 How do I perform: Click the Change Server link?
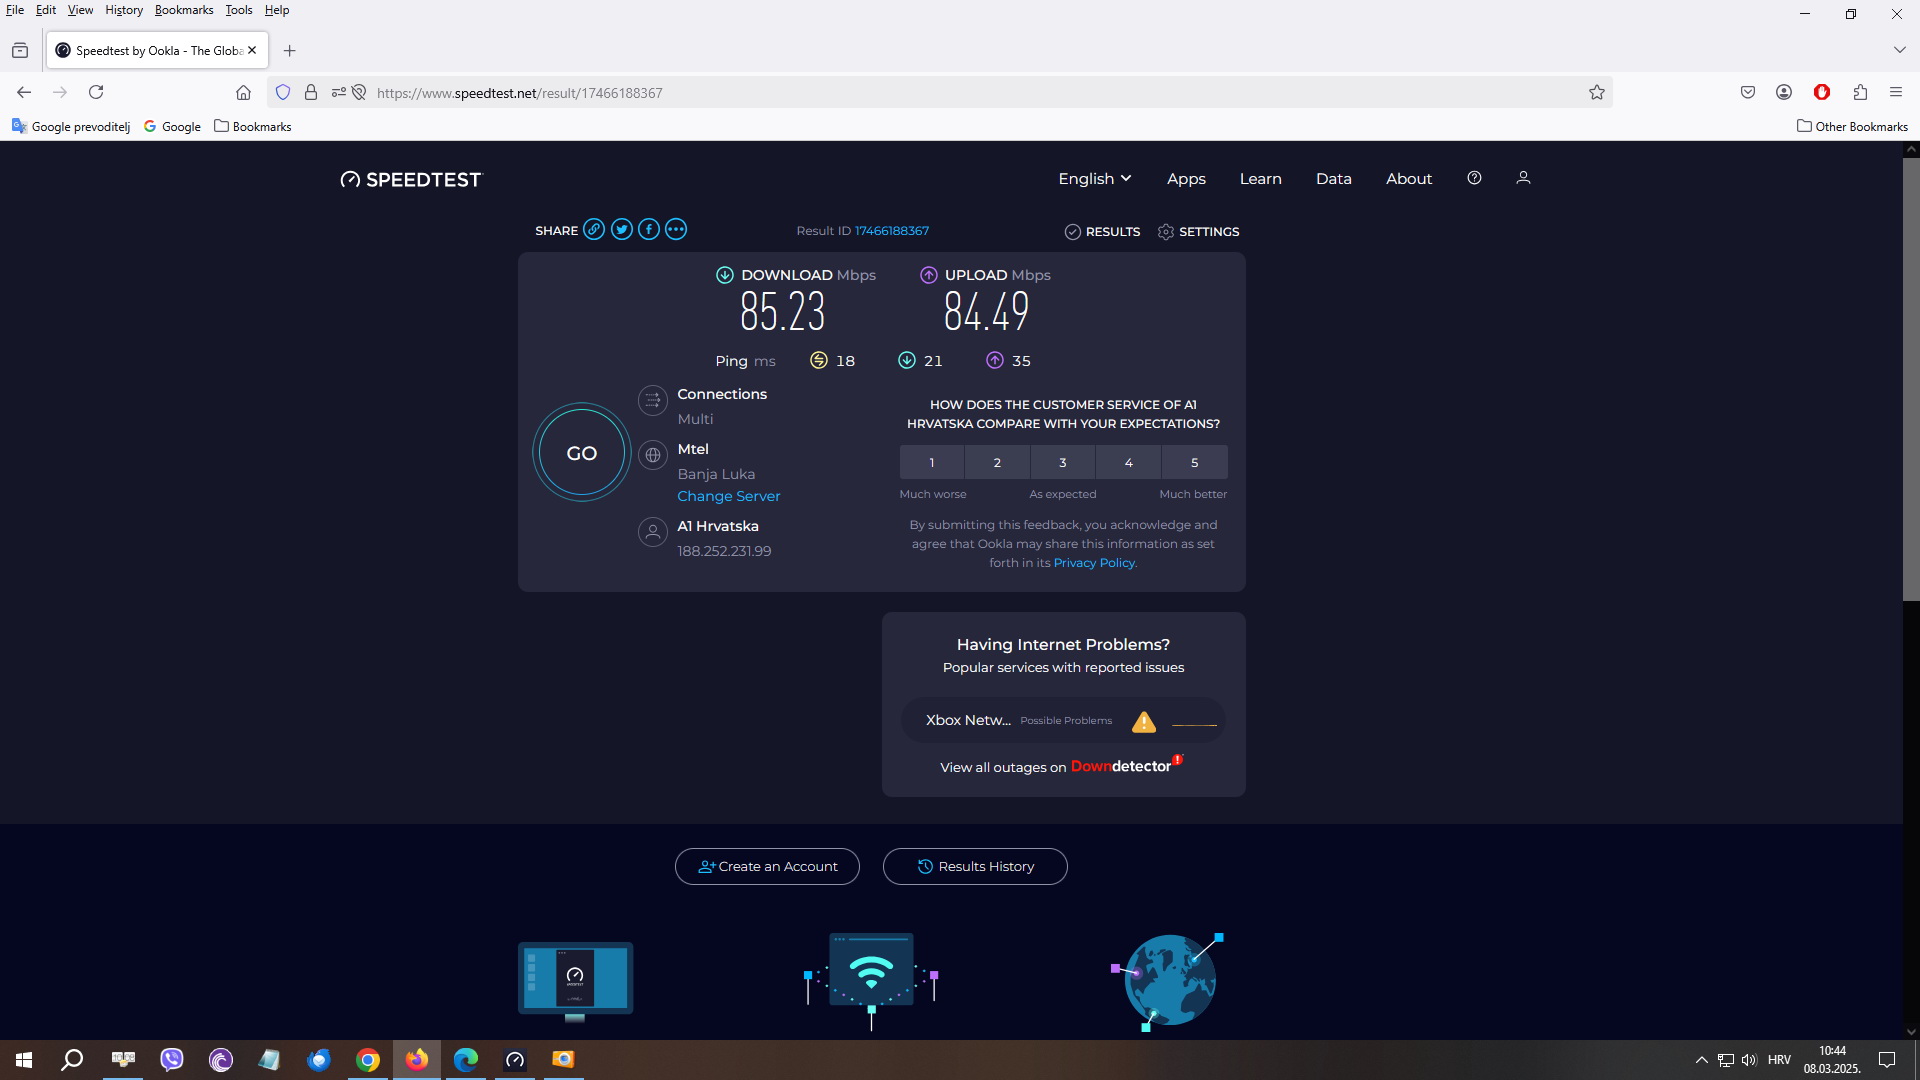click(728, 496)
